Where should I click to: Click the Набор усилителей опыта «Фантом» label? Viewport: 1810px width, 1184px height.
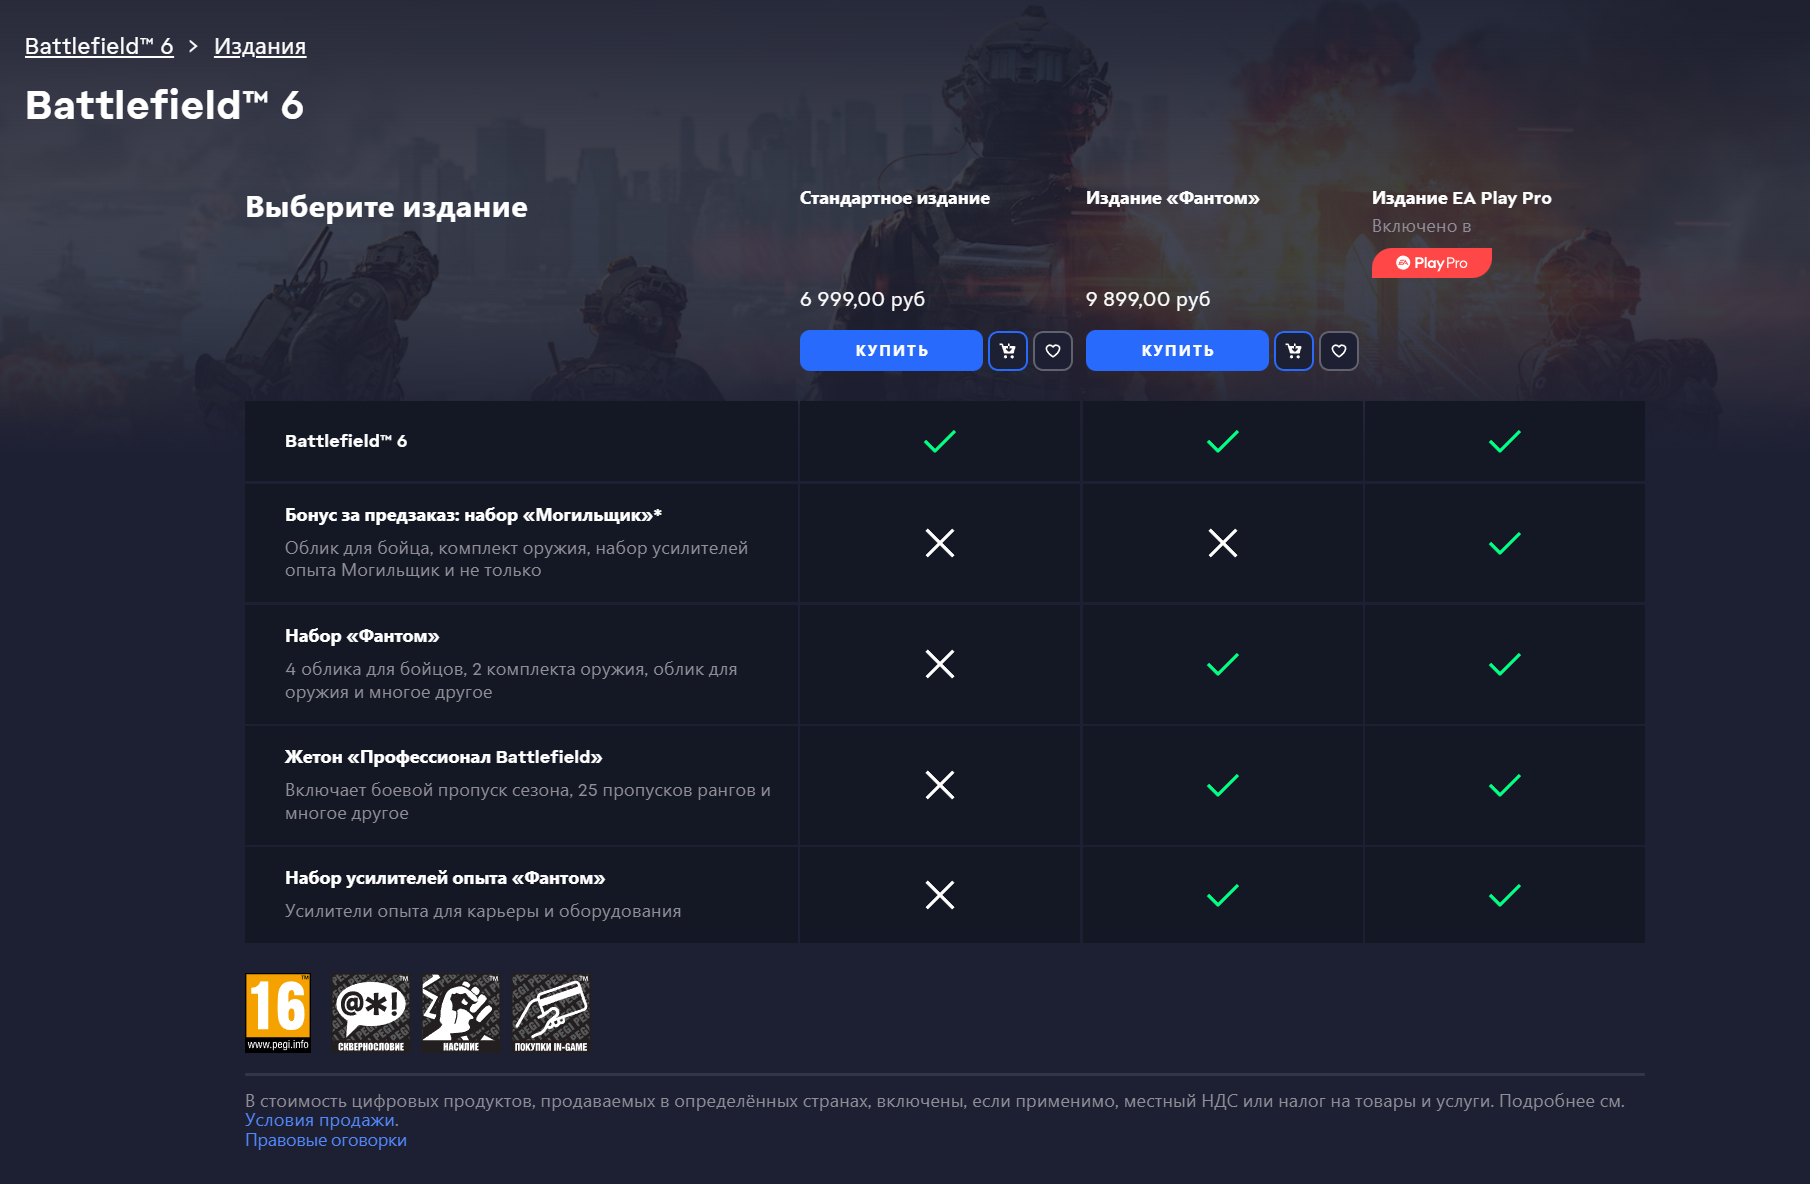[x=445, y=878]
